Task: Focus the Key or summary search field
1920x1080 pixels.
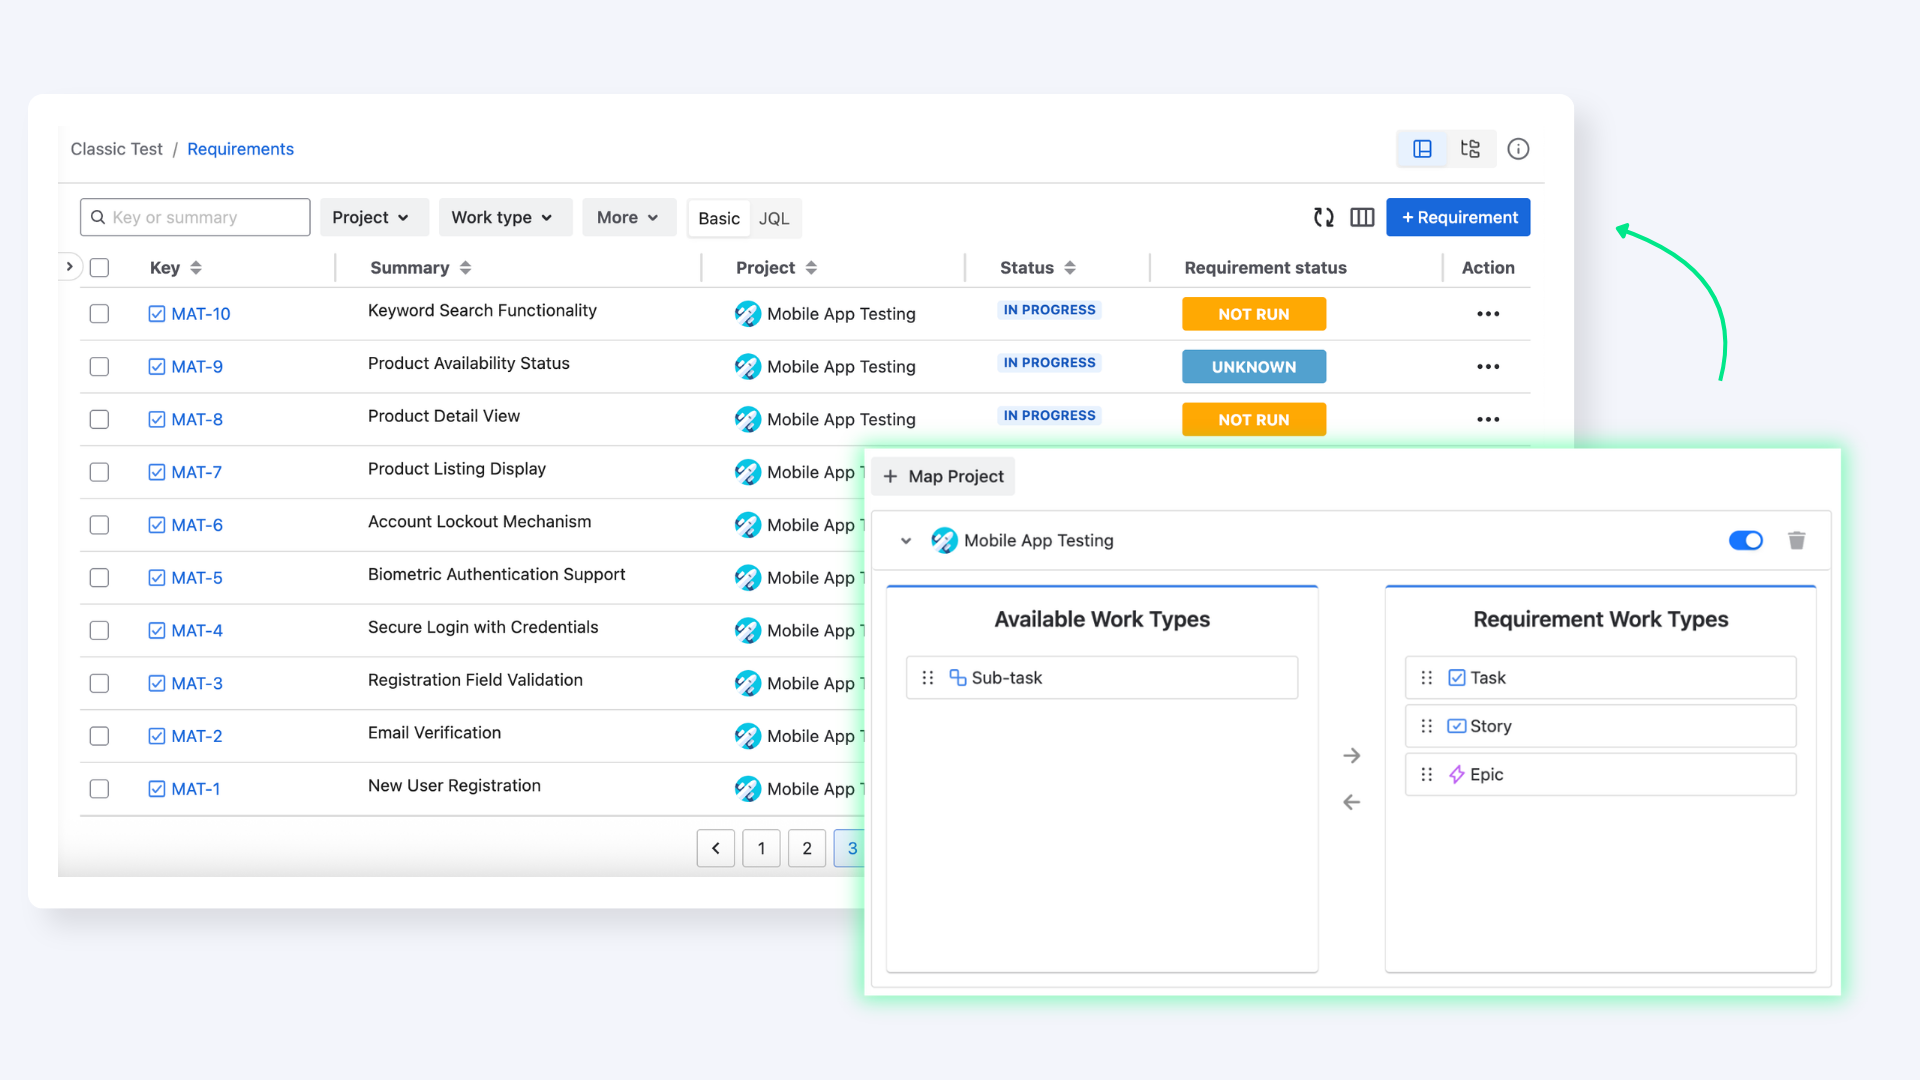Action: pos(195,217)
